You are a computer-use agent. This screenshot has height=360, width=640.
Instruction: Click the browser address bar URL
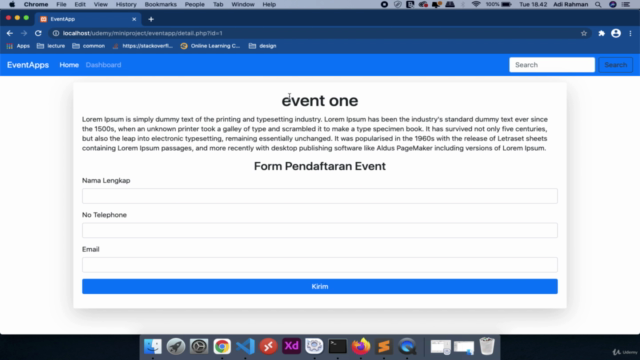point(143,33)
